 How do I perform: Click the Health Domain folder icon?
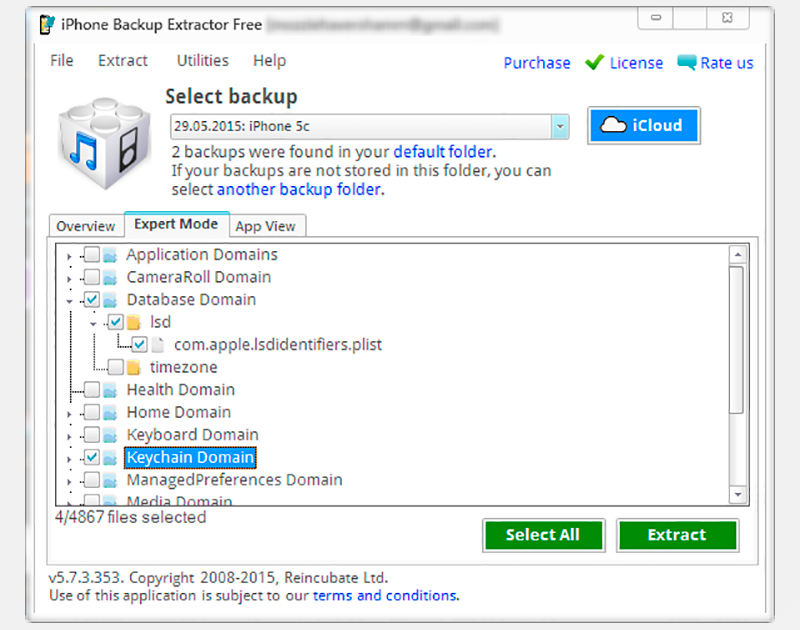(110, 390)
